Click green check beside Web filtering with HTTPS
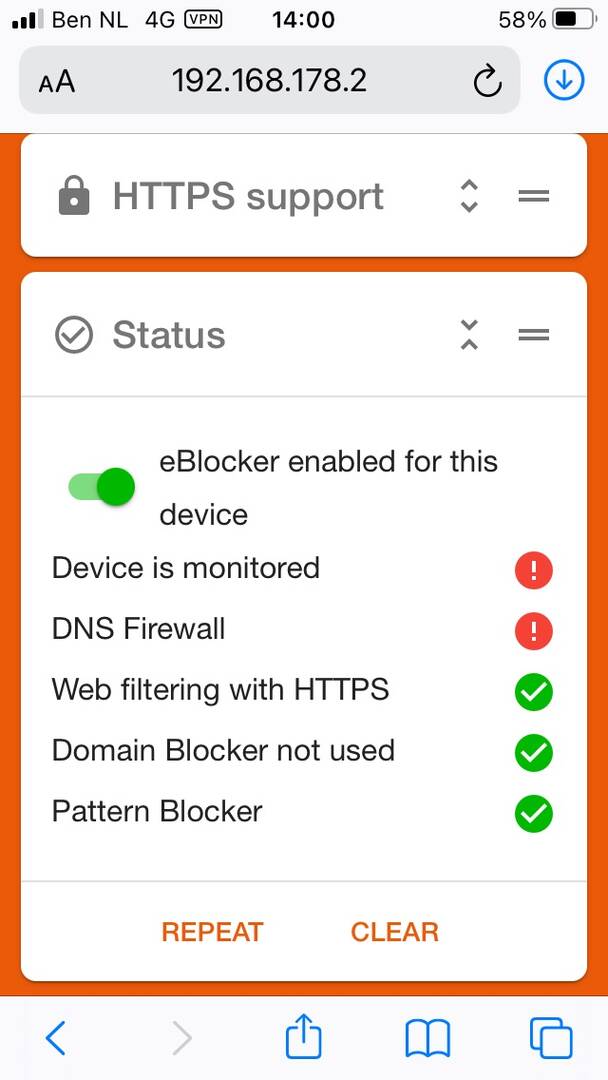Screen dimensions: 608x1080 pyautogui.click(x=534, y=692)
